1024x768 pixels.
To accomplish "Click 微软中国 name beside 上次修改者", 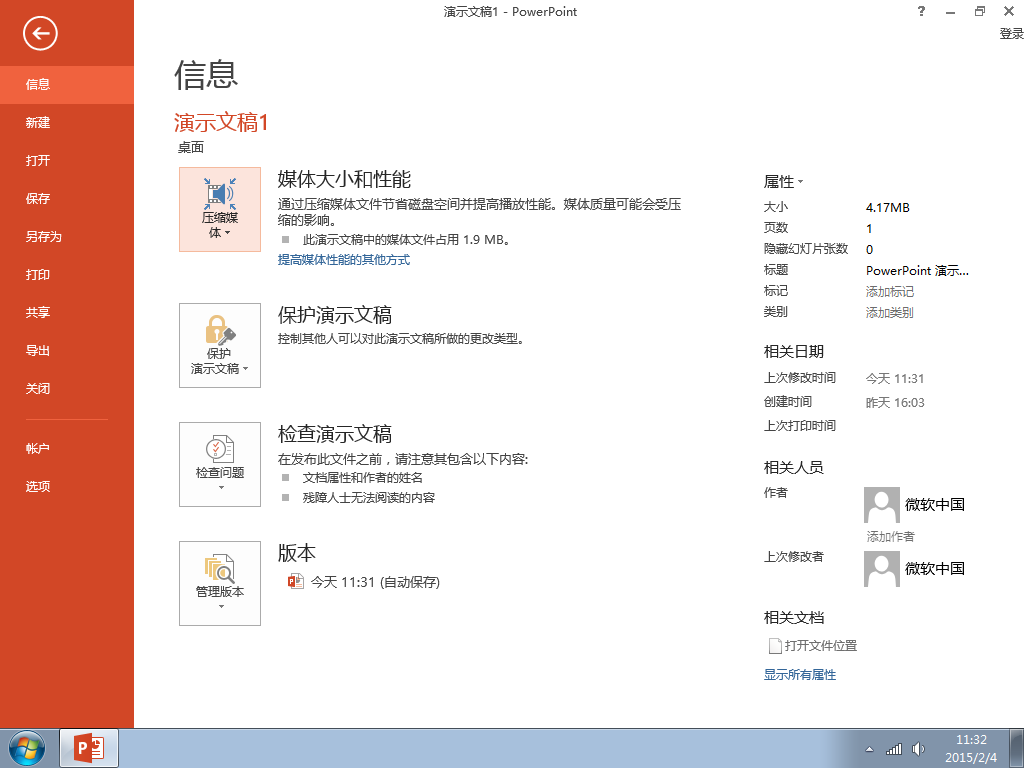I will [x=935, y=568].
